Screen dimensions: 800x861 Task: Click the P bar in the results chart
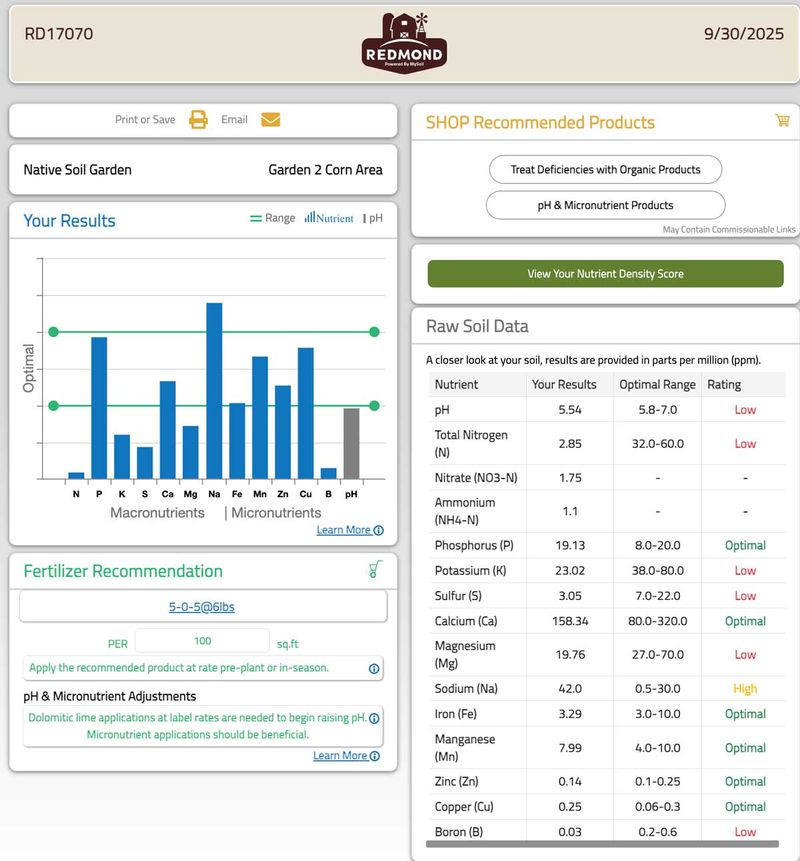click(99, 408)
